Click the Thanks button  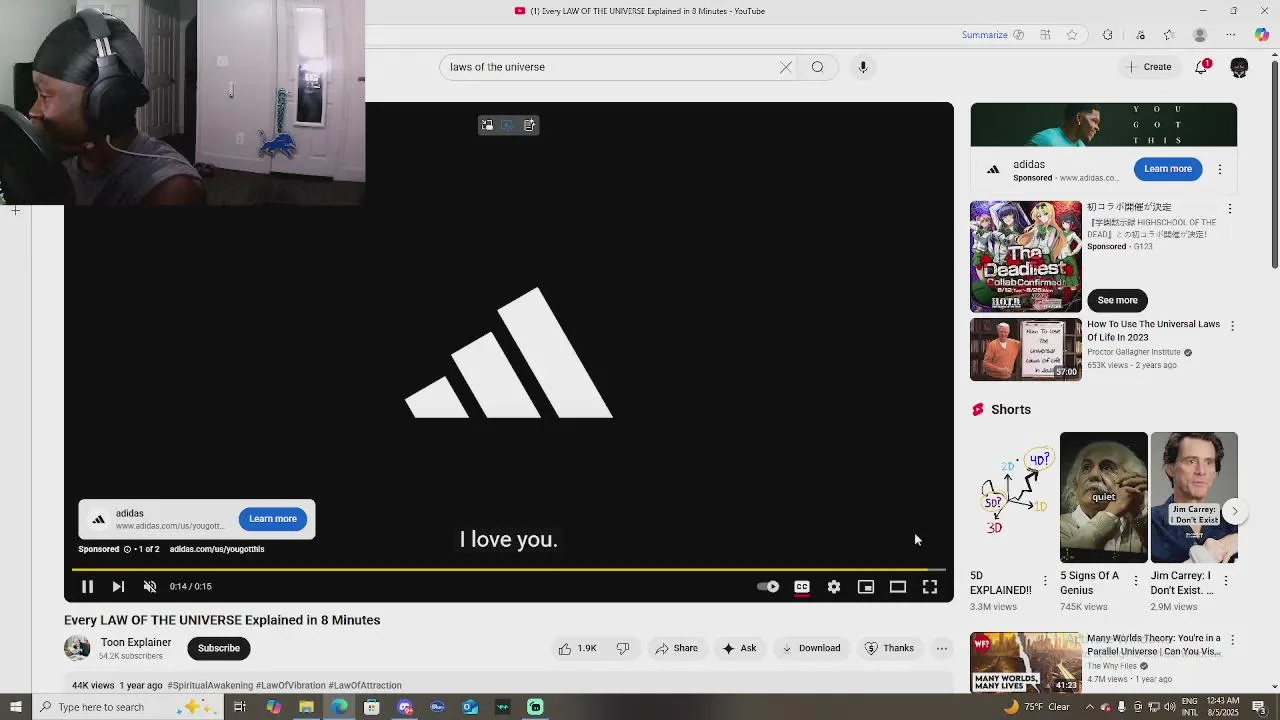(890, 648)
